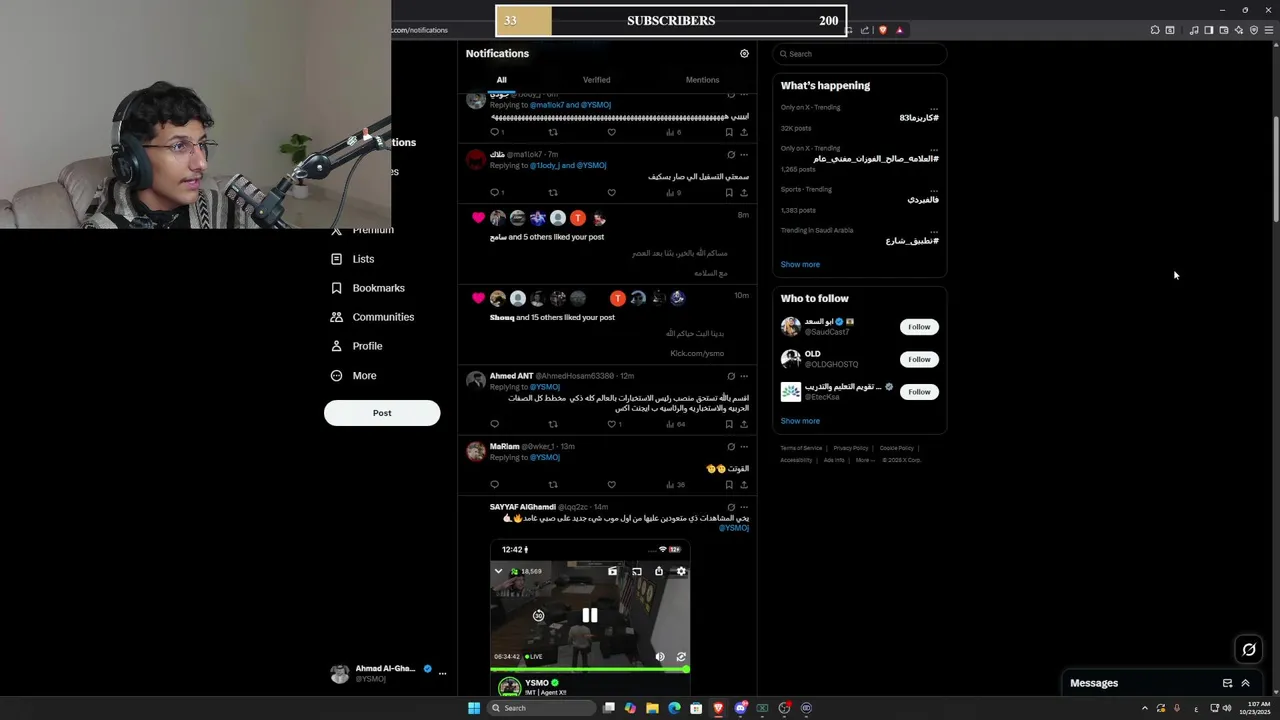Open Brave Leo AI icon

point(1238,30)
